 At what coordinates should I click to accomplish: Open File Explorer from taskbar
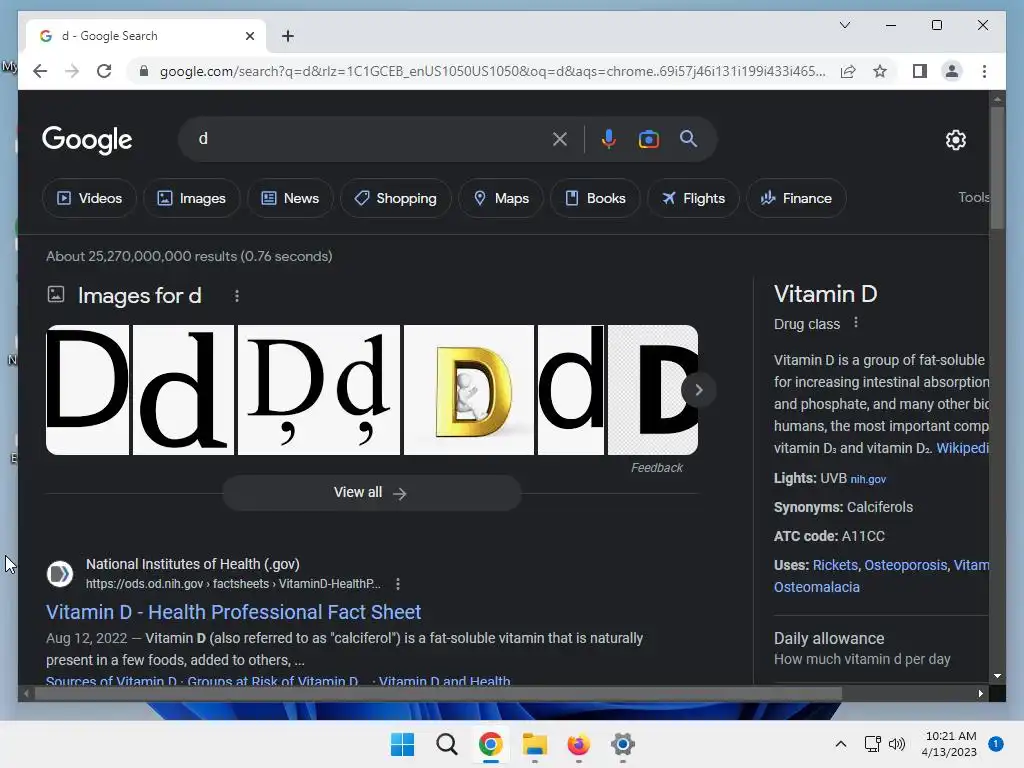[x=535, y=744]
